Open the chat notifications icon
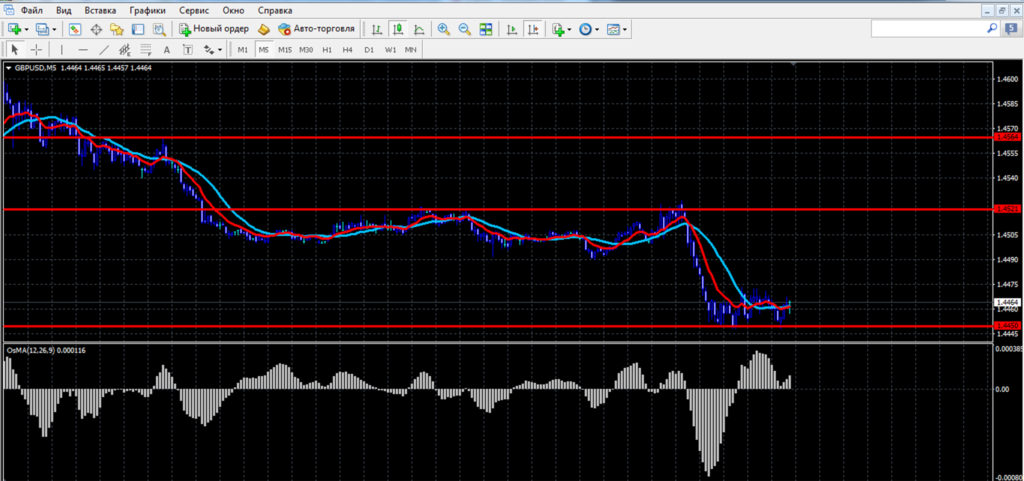1024x481 pixels. click(1010, 28)
